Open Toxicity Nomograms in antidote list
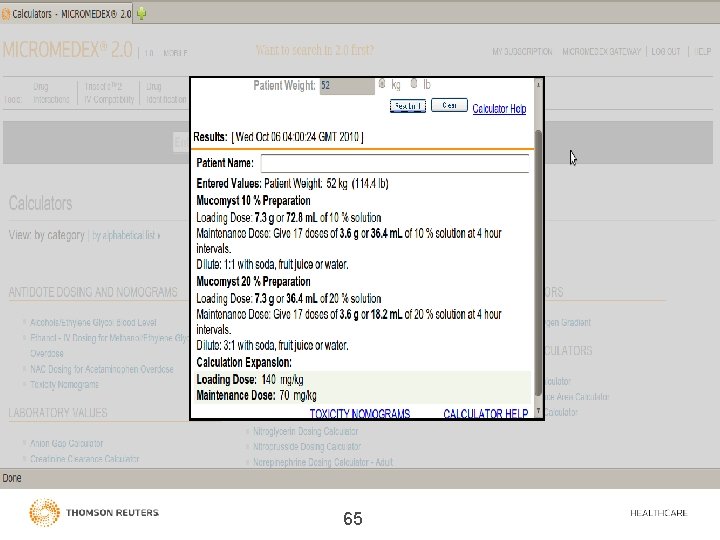 tap(64, 384)
